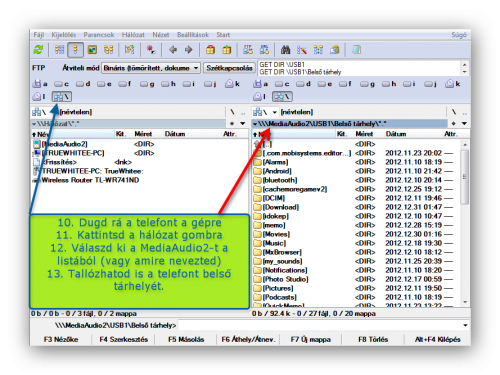500x375 pixels.
Task: Toggle the left panel network drive button
Action: click(62, 97)
